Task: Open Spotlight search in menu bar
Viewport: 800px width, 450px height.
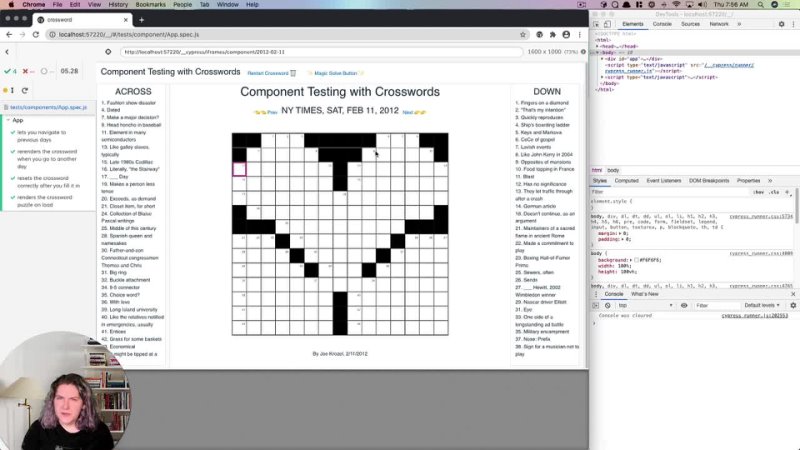Action: click(x=761, y=5)
